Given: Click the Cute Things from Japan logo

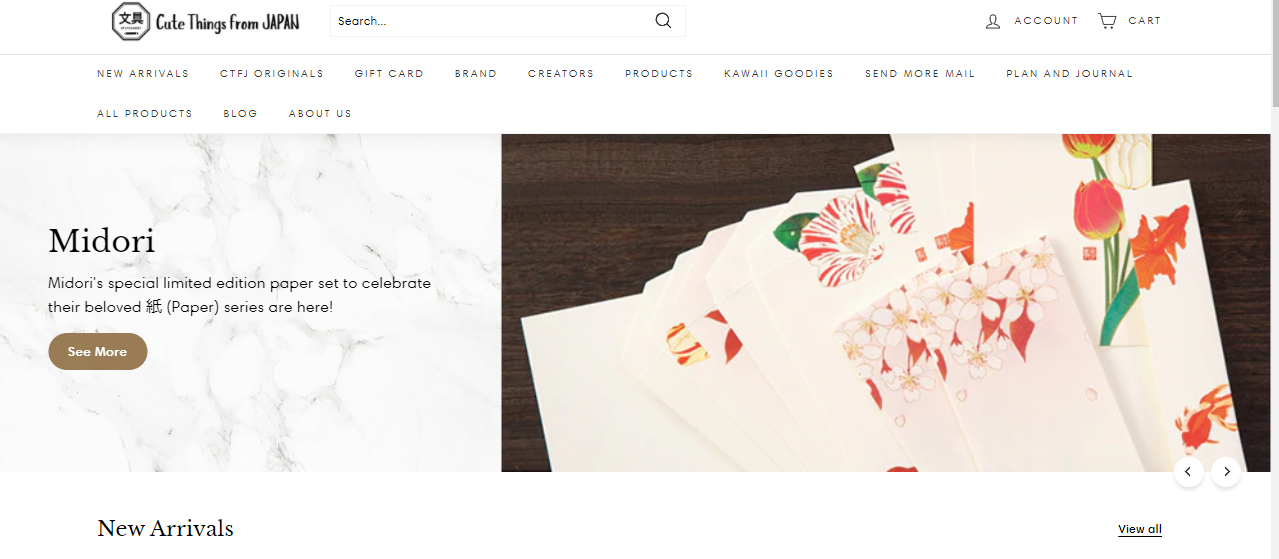Looking at the screenshot, I should tap(205, 21).
